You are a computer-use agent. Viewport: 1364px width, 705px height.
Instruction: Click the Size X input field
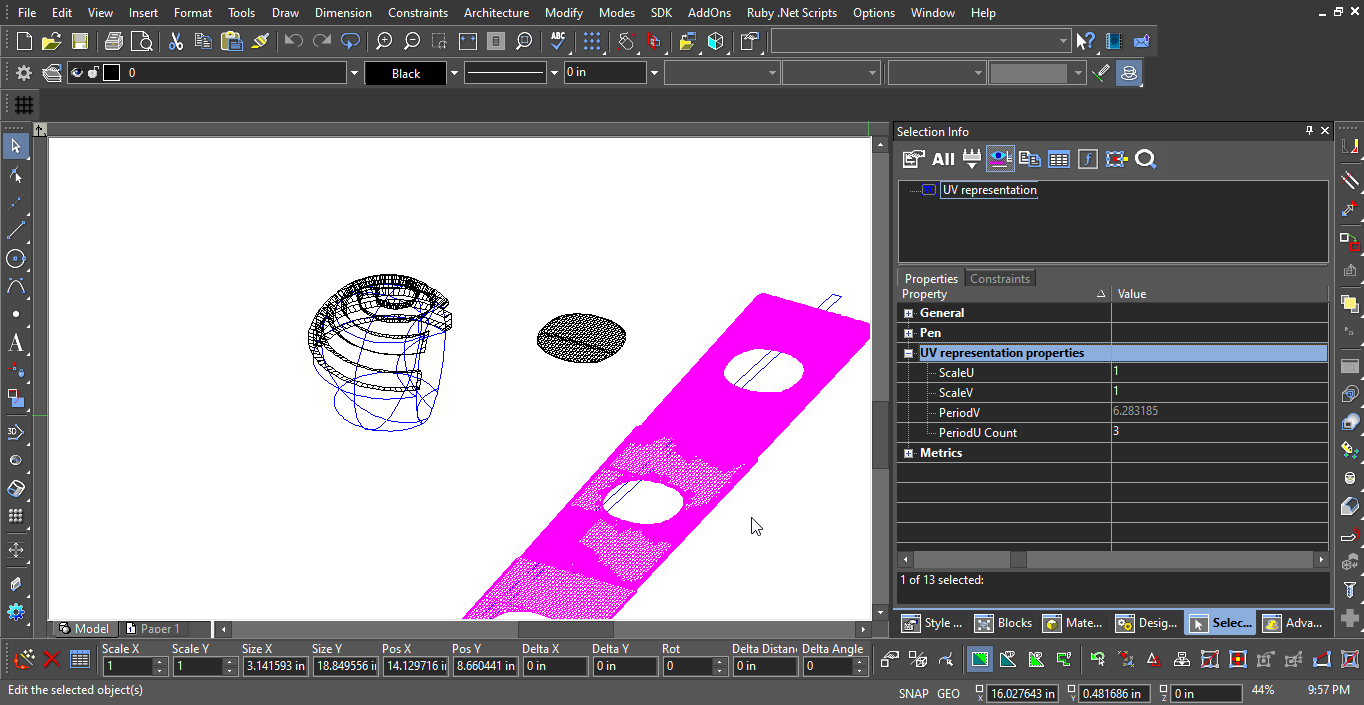click(274, 666)
